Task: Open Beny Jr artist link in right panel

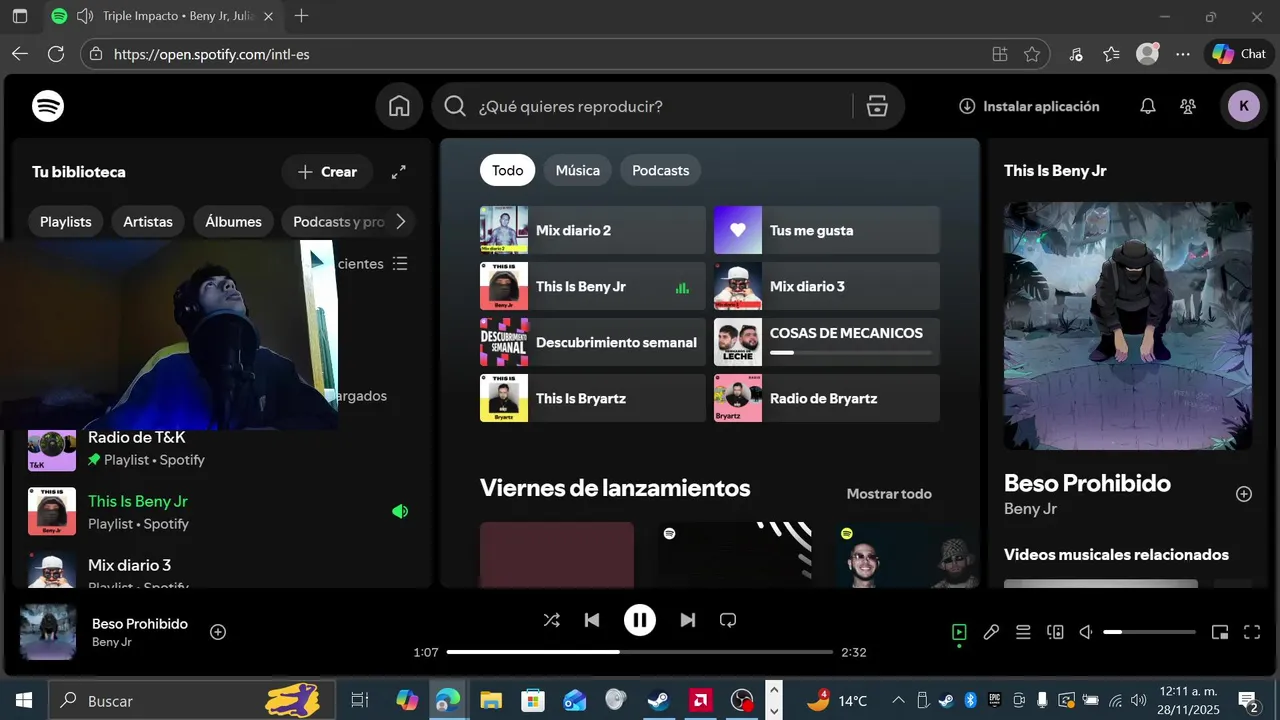Action: pyautogui.click(x=1030, y=509)
